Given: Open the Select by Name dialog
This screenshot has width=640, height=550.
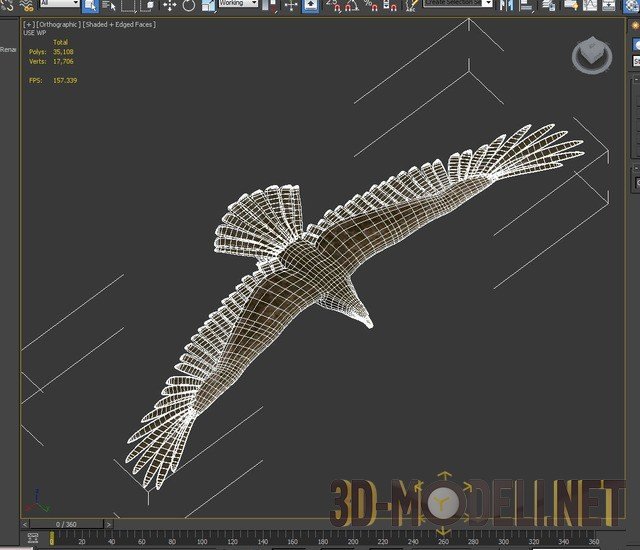Looking at the screenshot, I should point(108,5).
